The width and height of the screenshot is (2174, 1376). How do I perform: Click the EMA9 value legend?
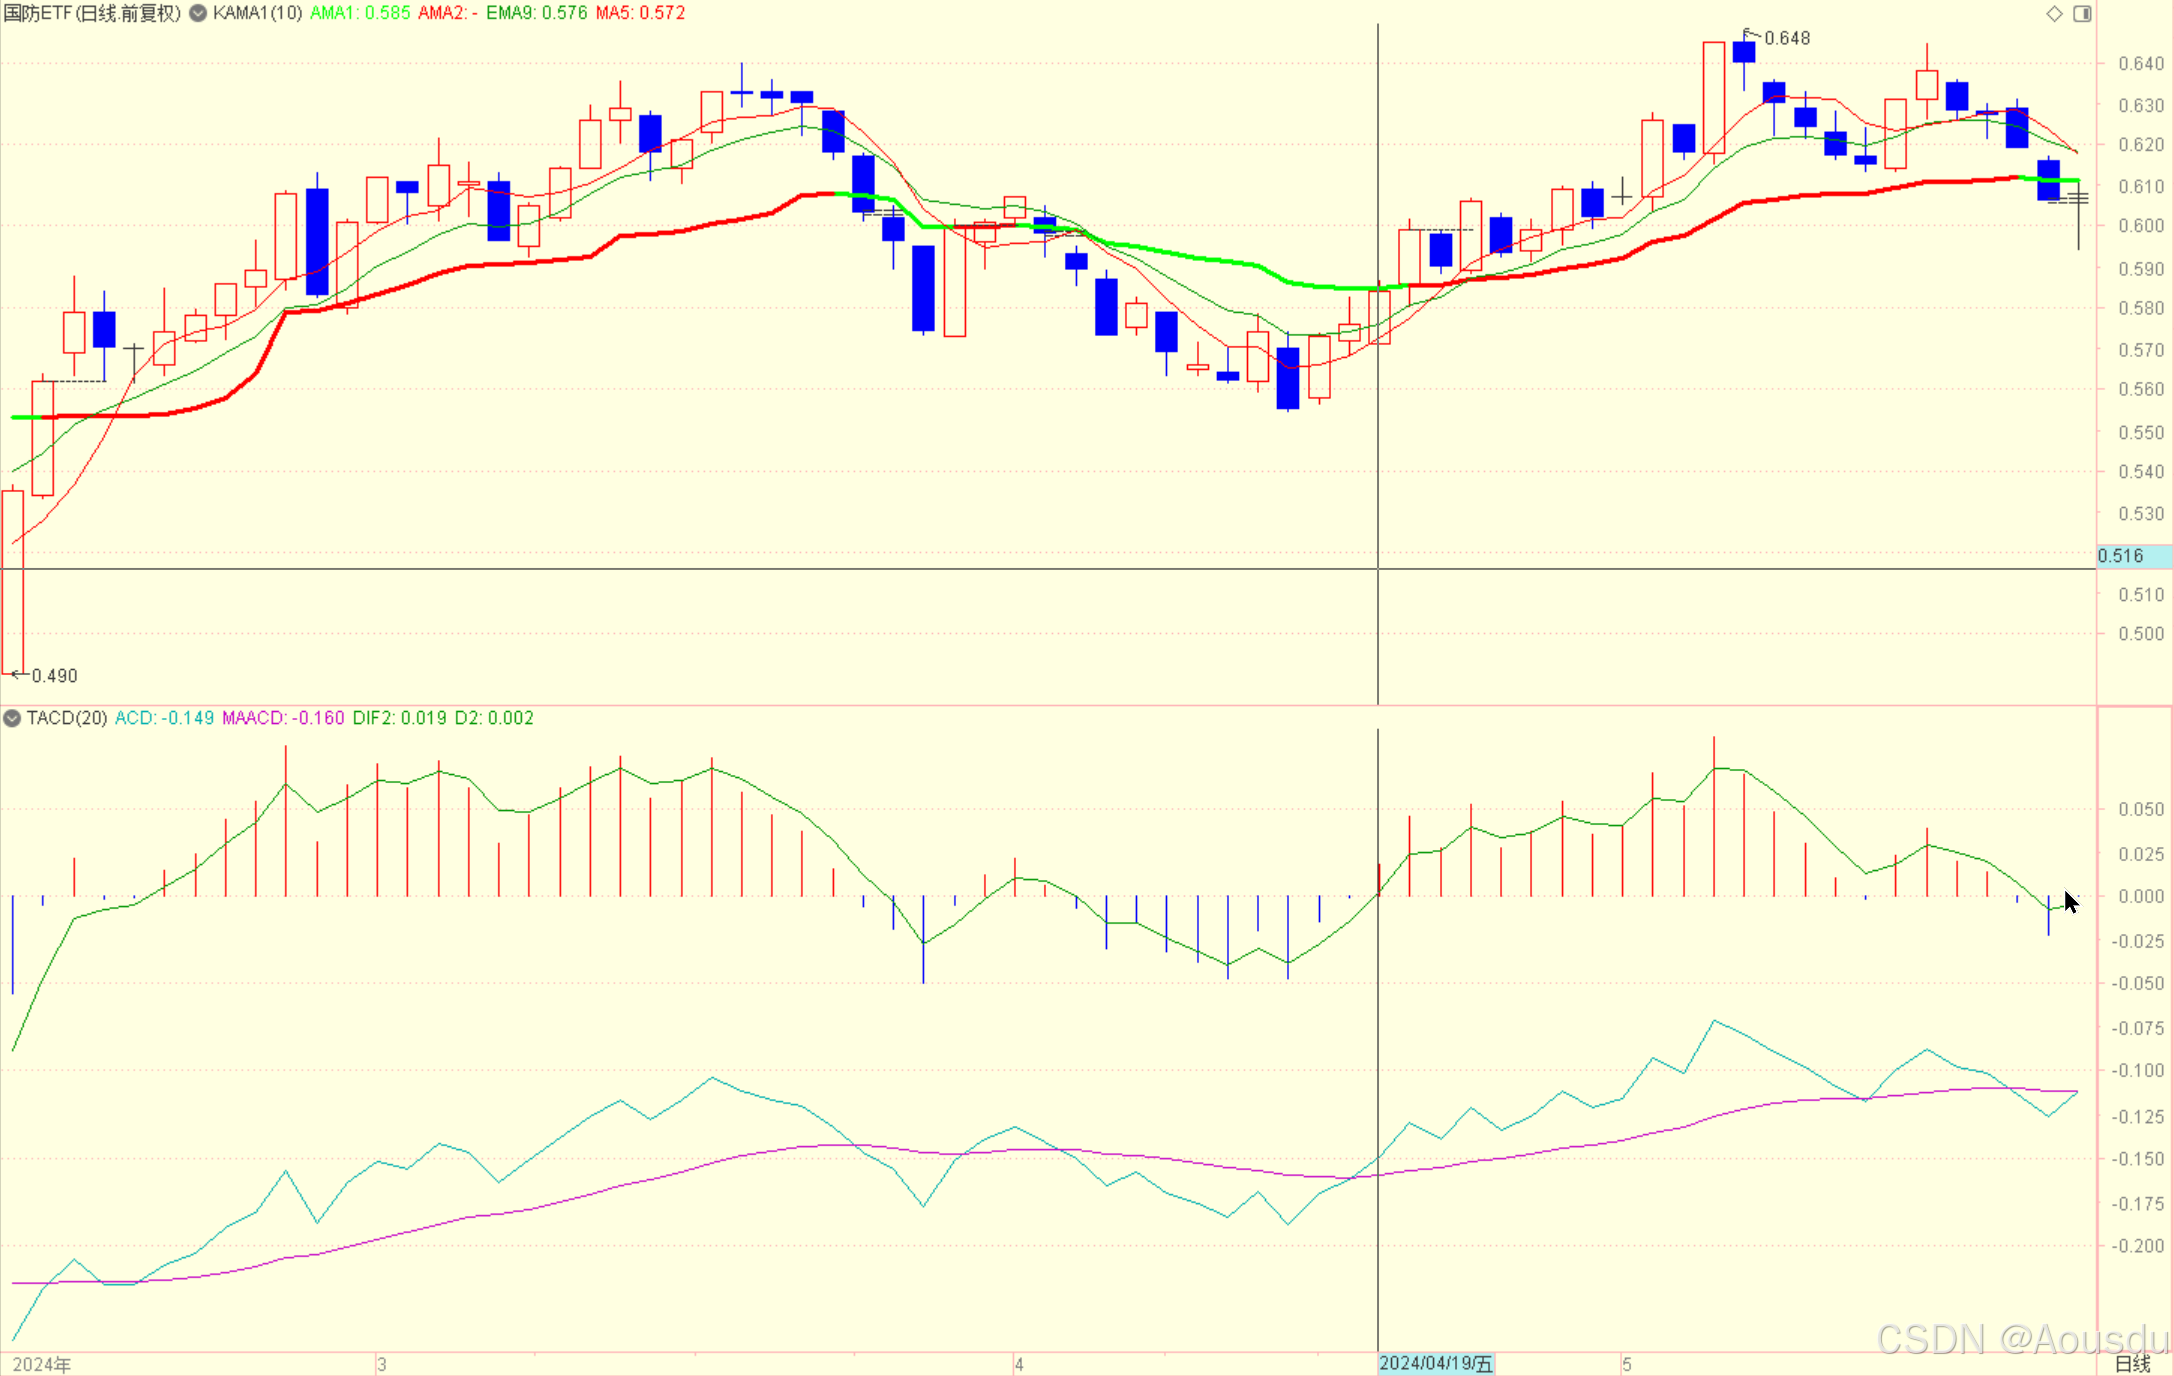tap(537, 13)
